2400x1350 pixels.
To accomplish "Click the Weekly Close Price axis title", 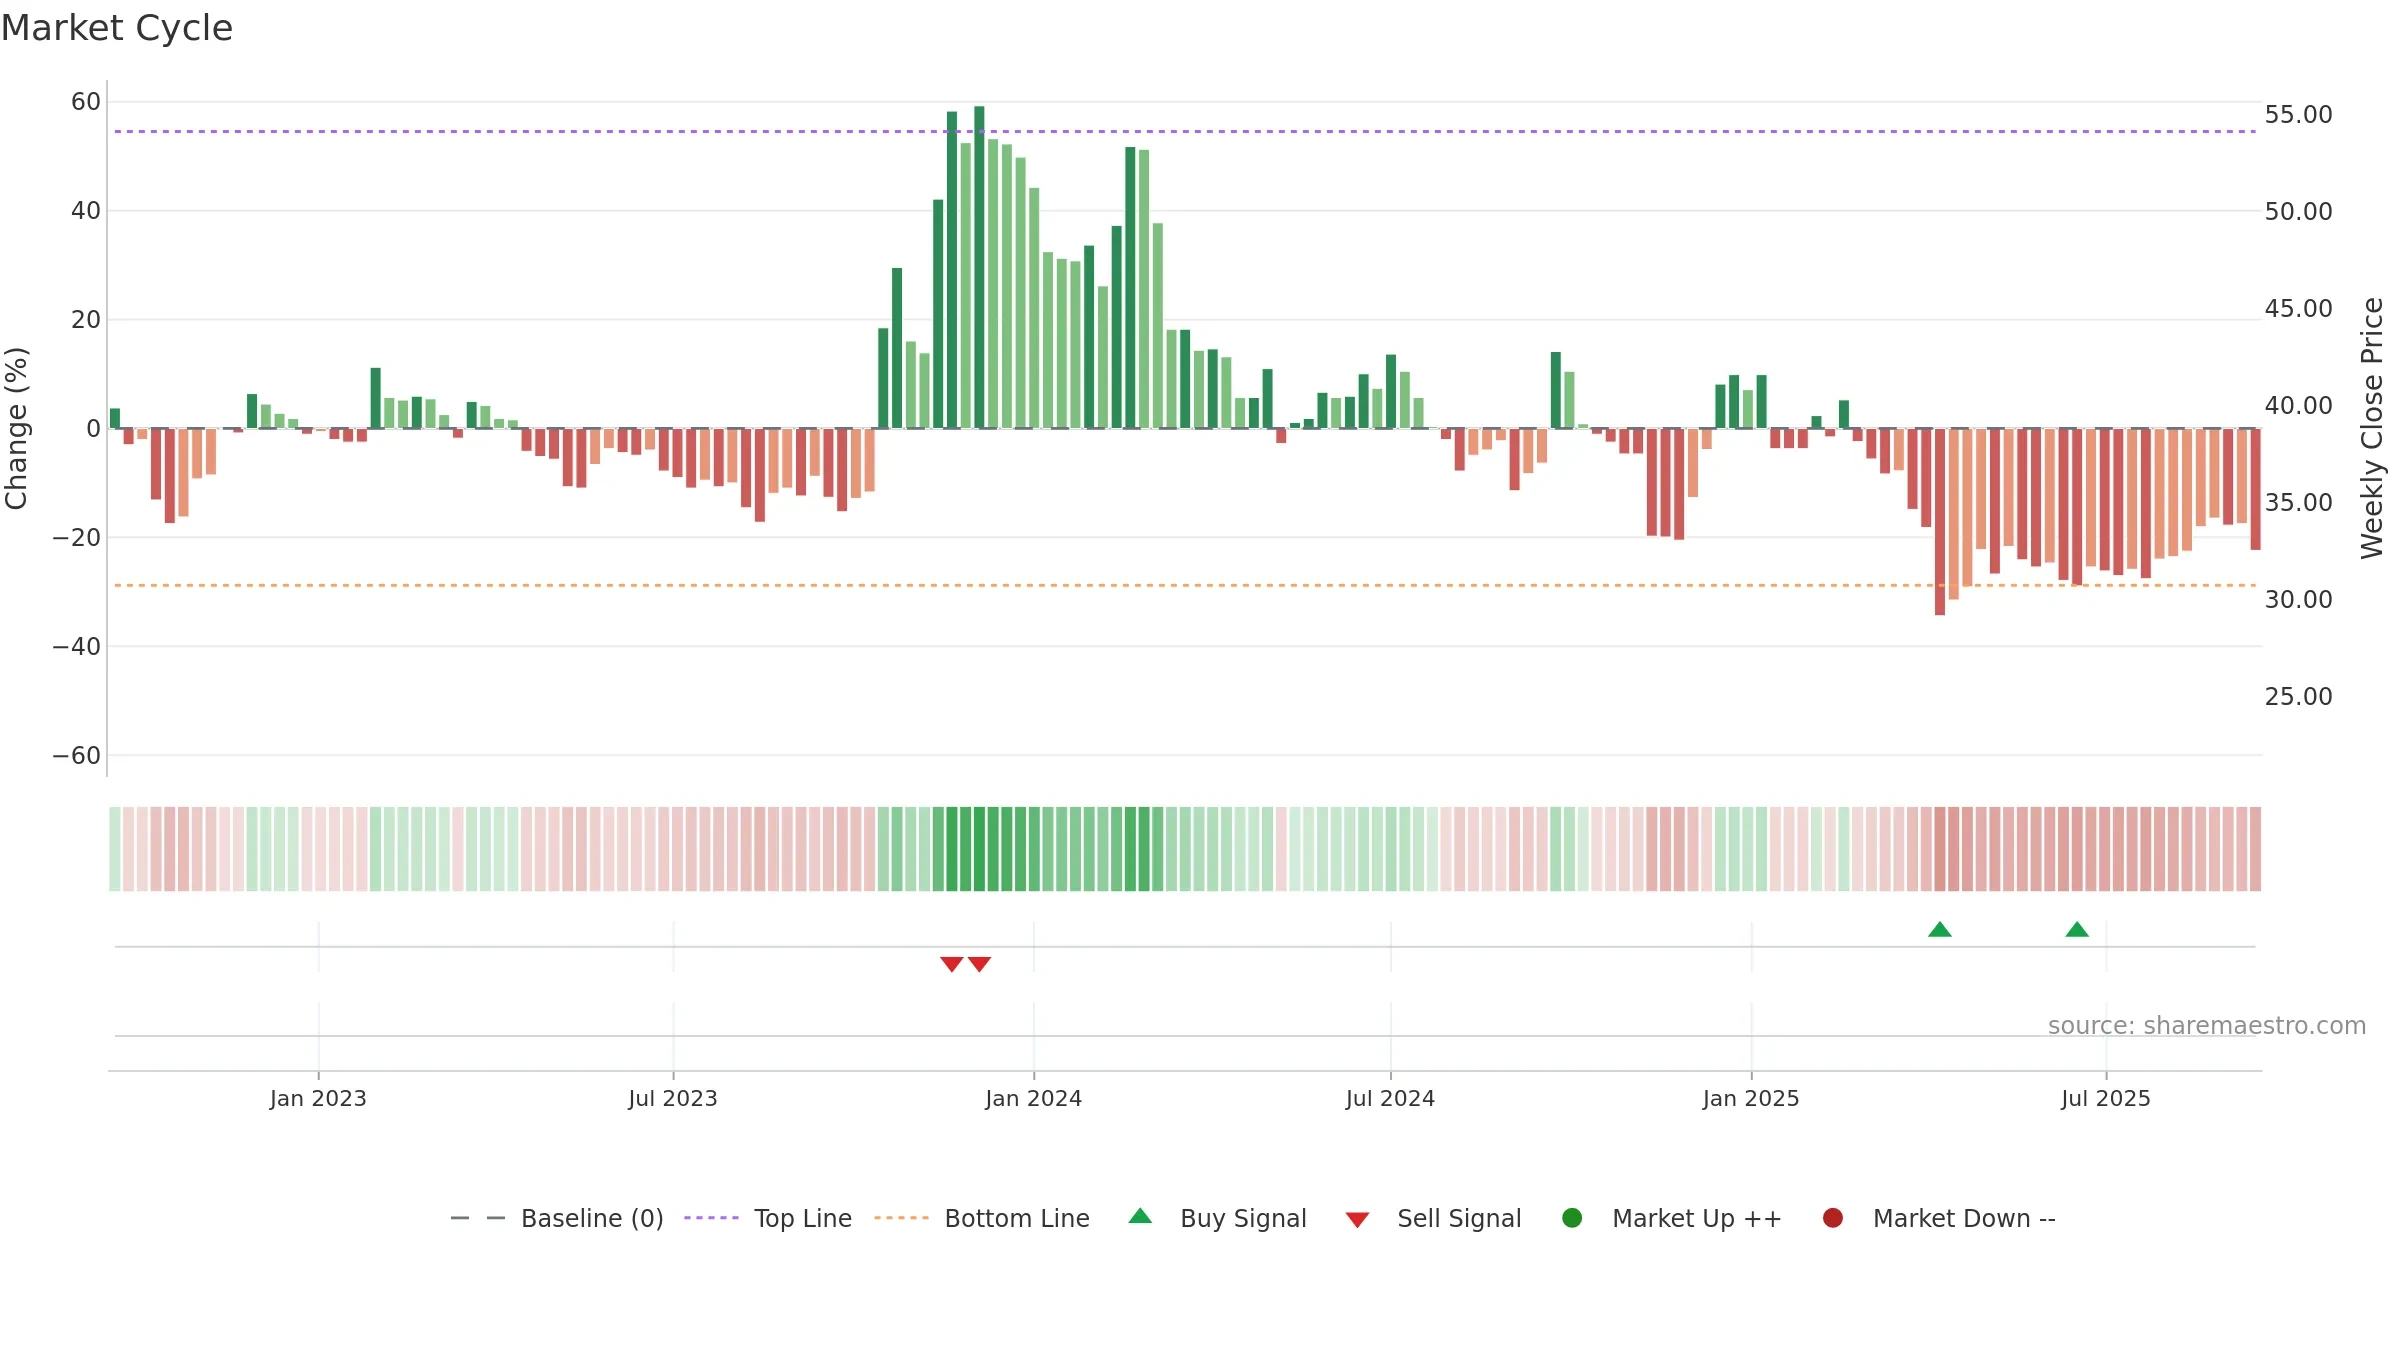I will [2372, 428].
